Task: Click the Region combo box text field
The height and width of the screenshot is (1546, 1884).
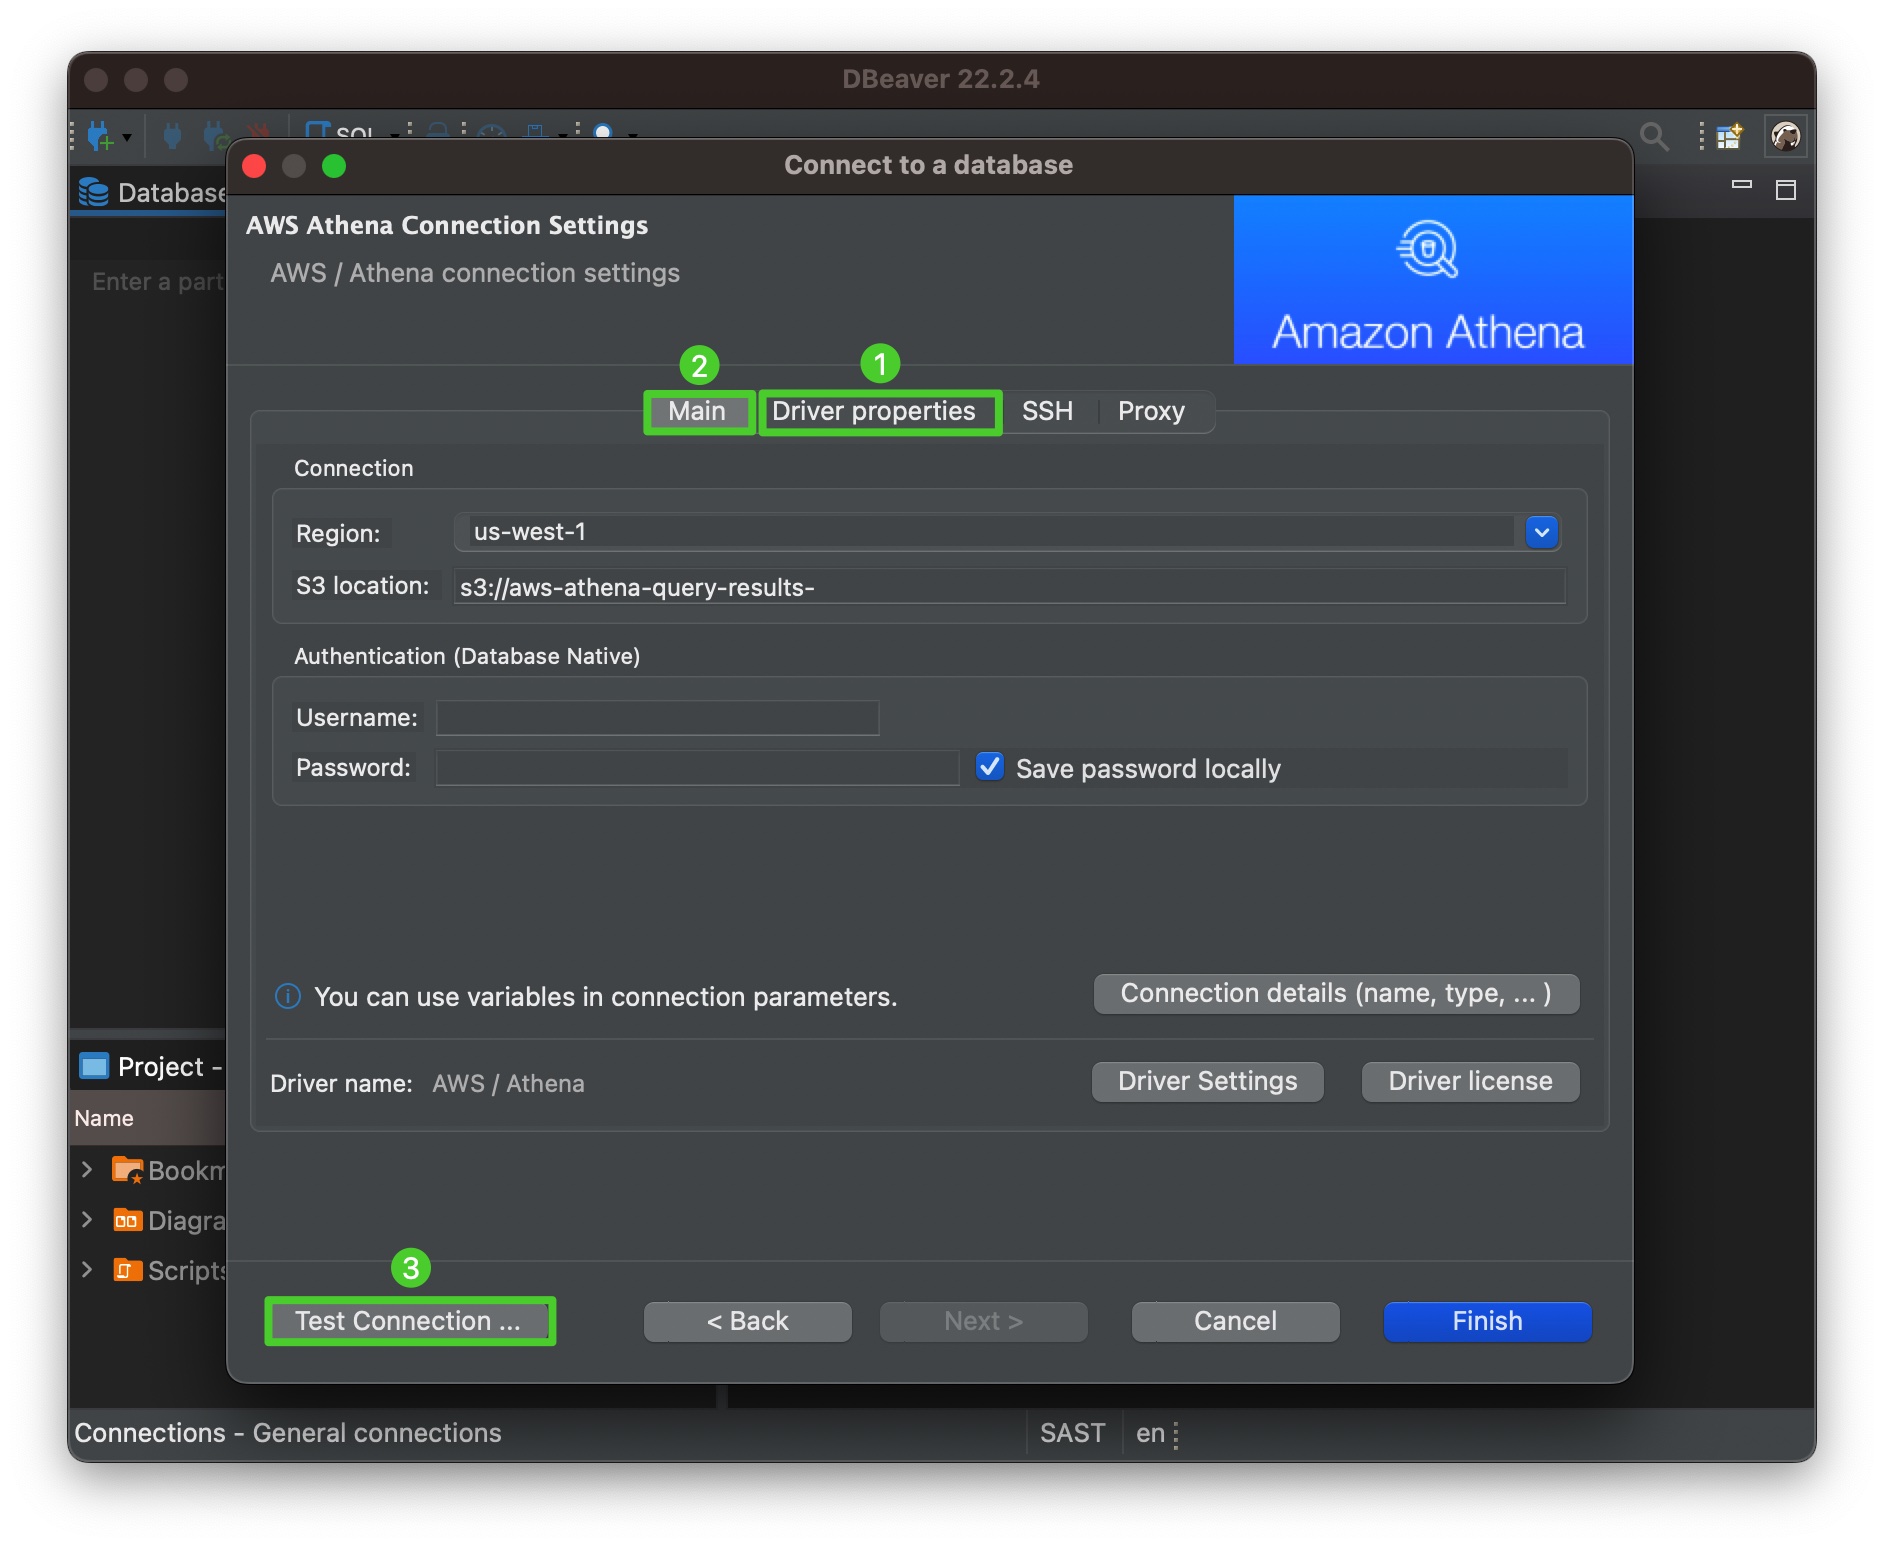Action: (990, 532)
